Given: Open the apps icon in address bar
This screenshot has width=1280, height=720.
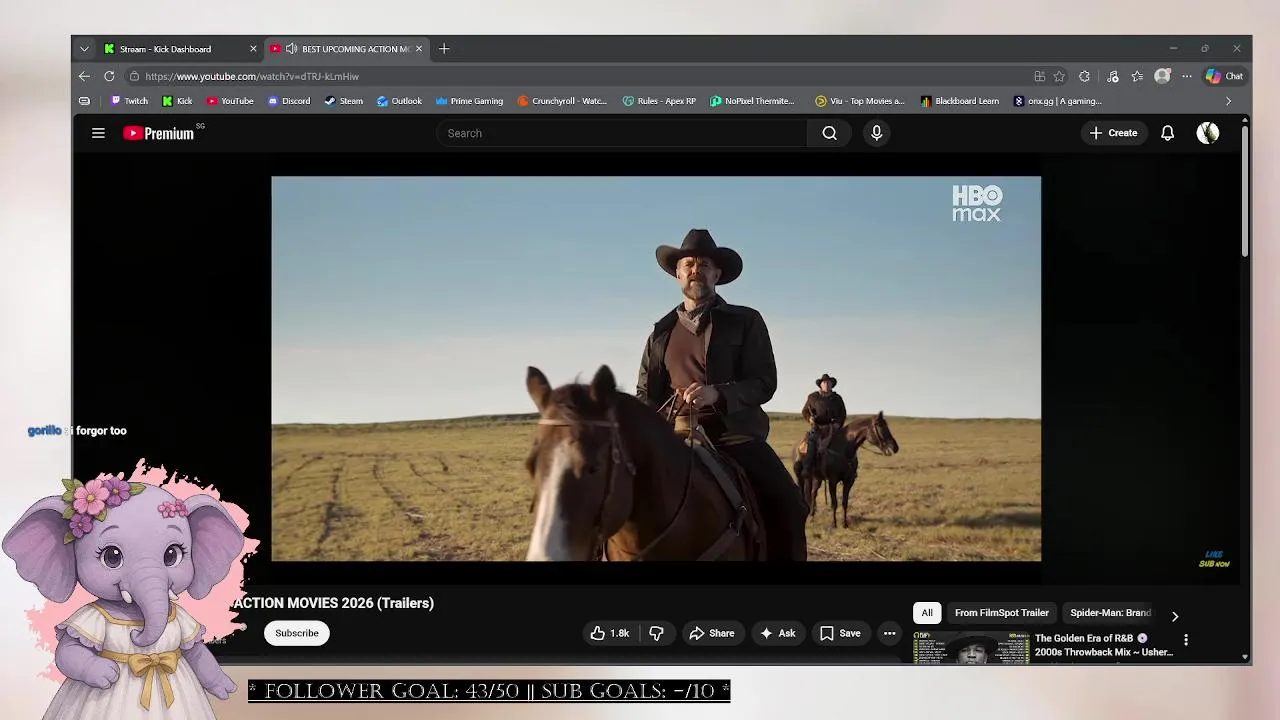Looking at the screenshot, I should pyautogui.click(x=1040, y=76).
